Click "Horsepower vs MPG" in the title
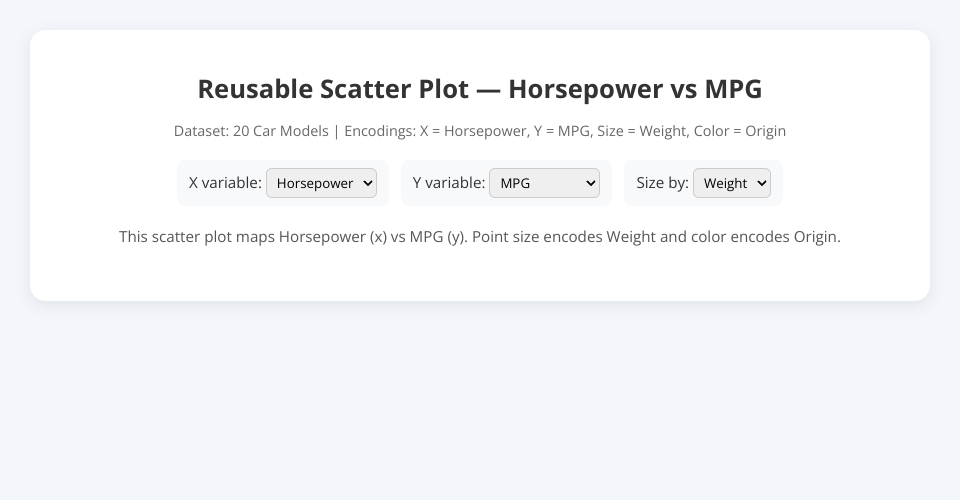The image size is (960, 500). point(635,89)
